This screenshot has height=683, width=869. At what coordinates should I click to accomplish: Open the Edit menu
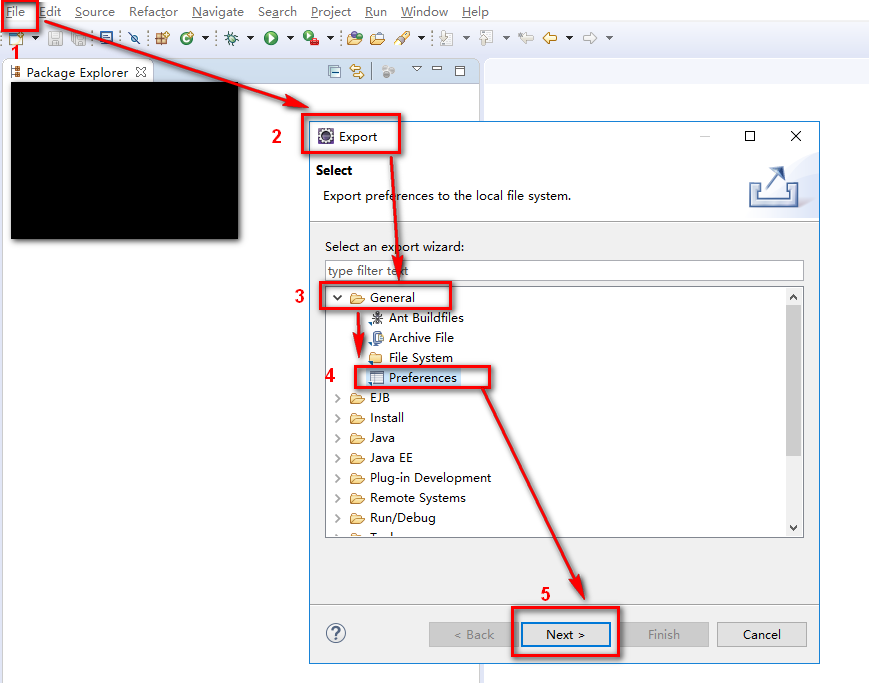point(50,12)
